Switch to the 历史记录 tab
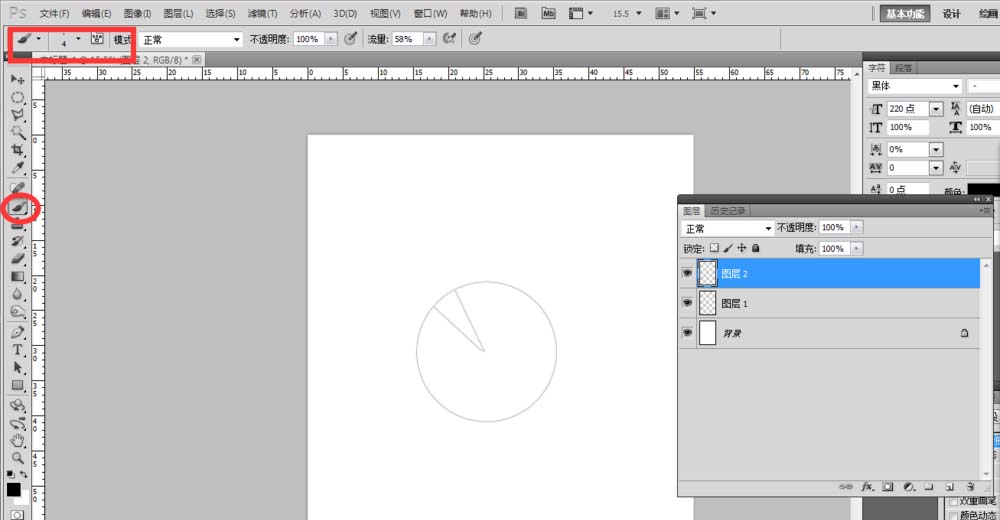The height and width of the screenshot is (520, 1000). [x=727, y=211]
